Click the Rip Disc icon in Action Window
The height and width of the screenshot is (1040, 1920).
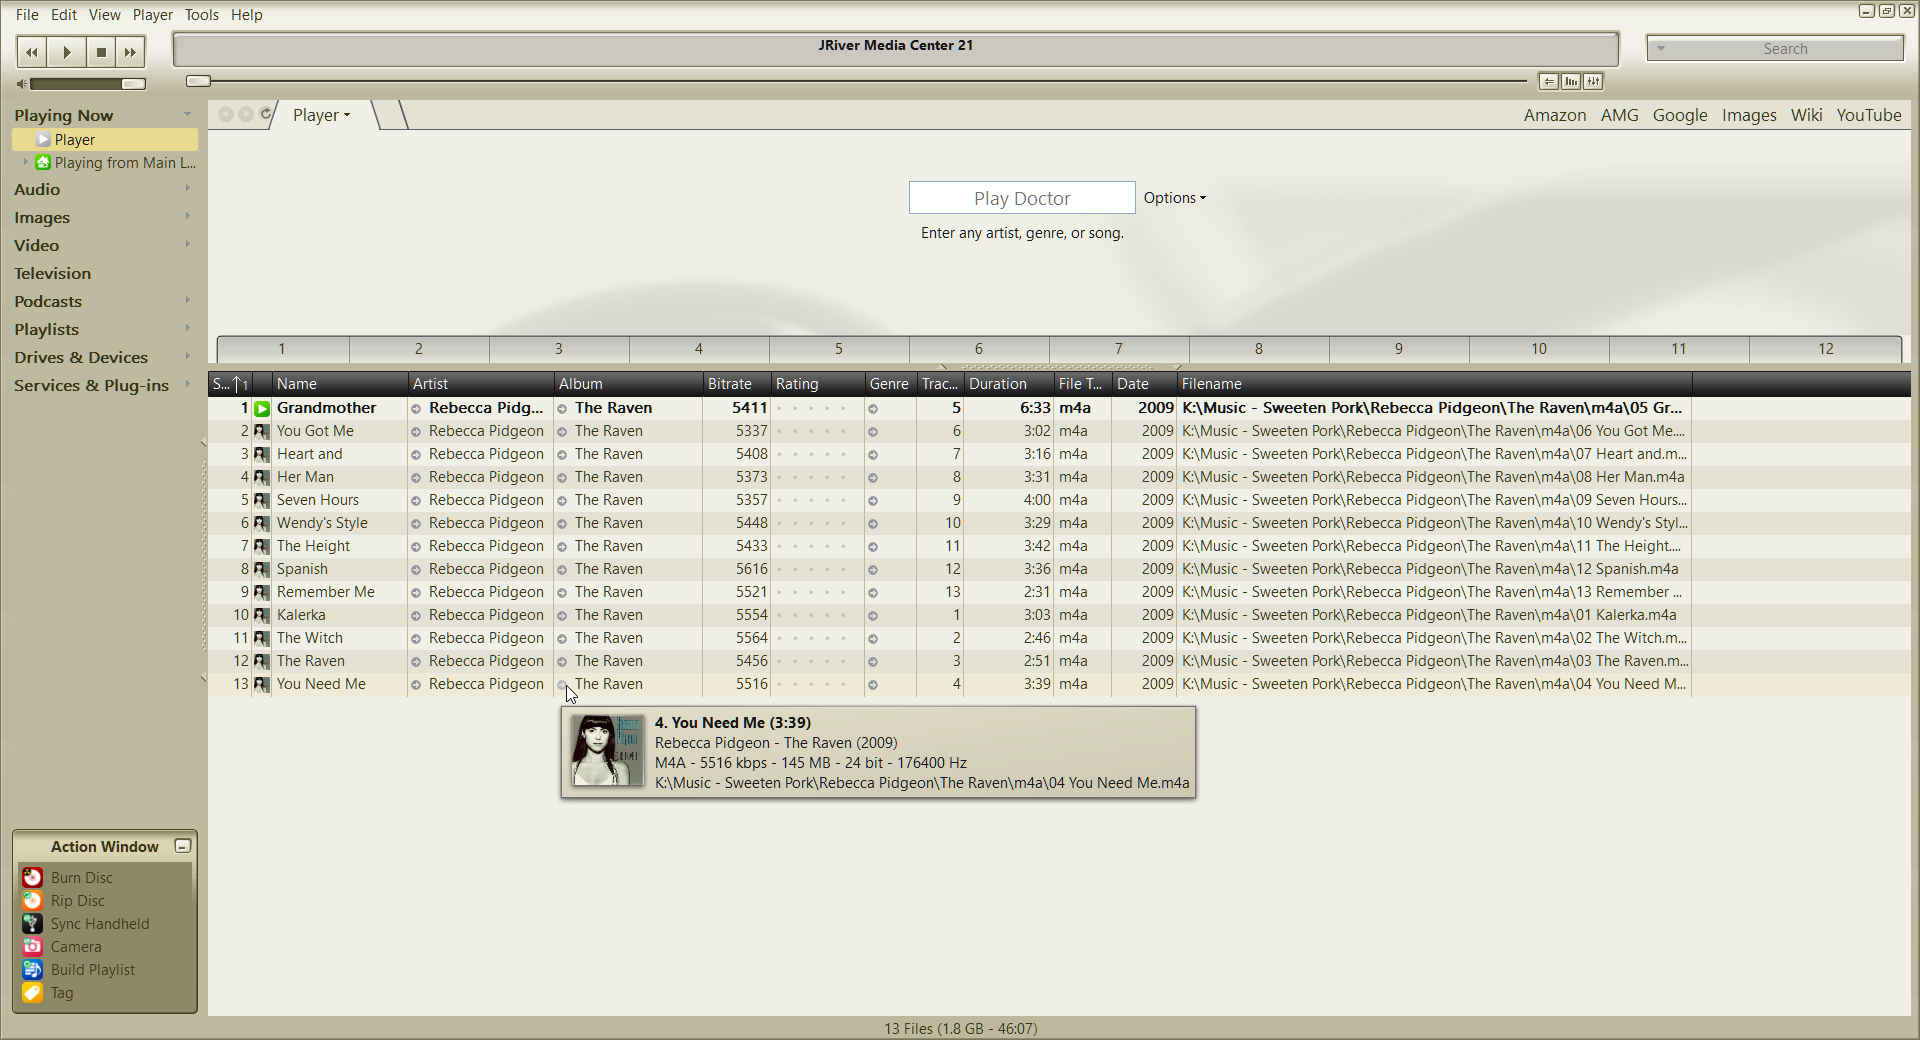click(x=33, y=900)
